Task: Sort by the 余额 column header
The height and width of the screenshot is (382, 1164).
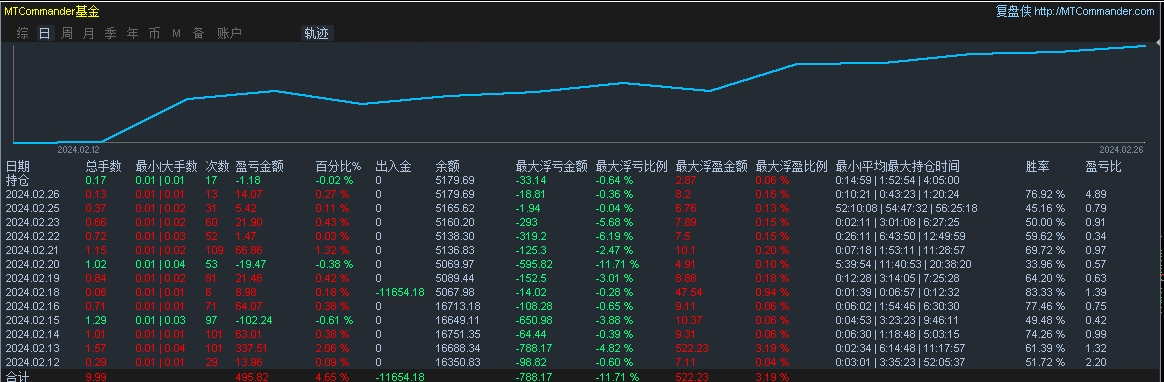Action: [448, 167]
